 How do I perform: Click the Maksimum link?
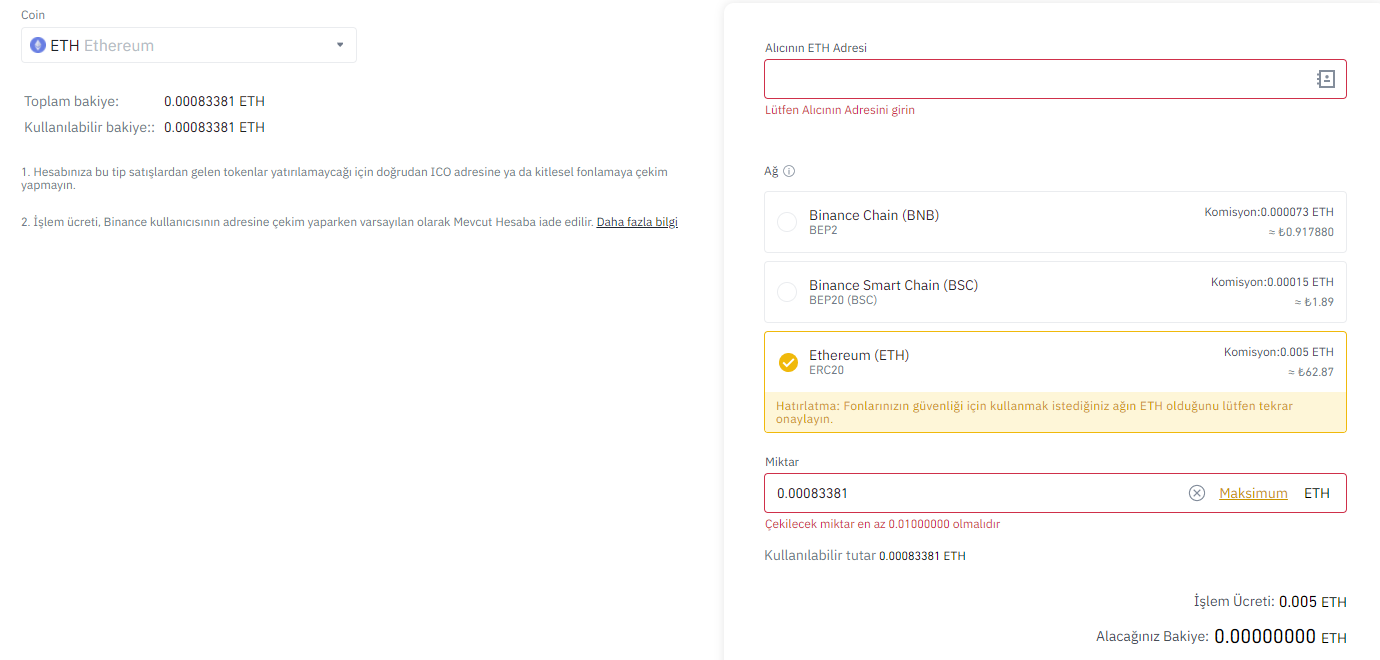(1253, 493)
